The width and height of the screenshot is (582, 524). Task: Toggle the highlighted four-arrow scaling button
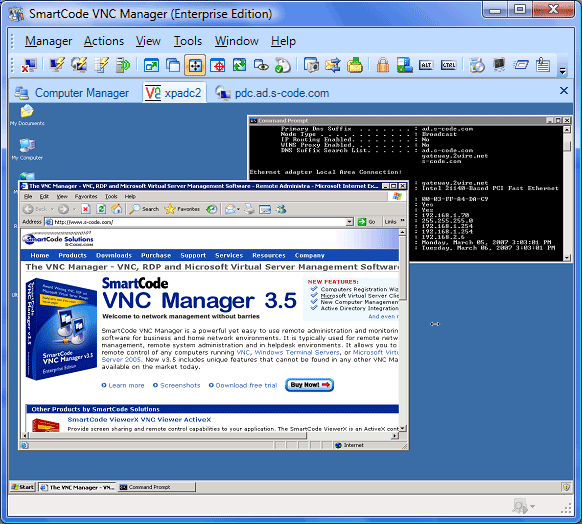click(195, 65)
